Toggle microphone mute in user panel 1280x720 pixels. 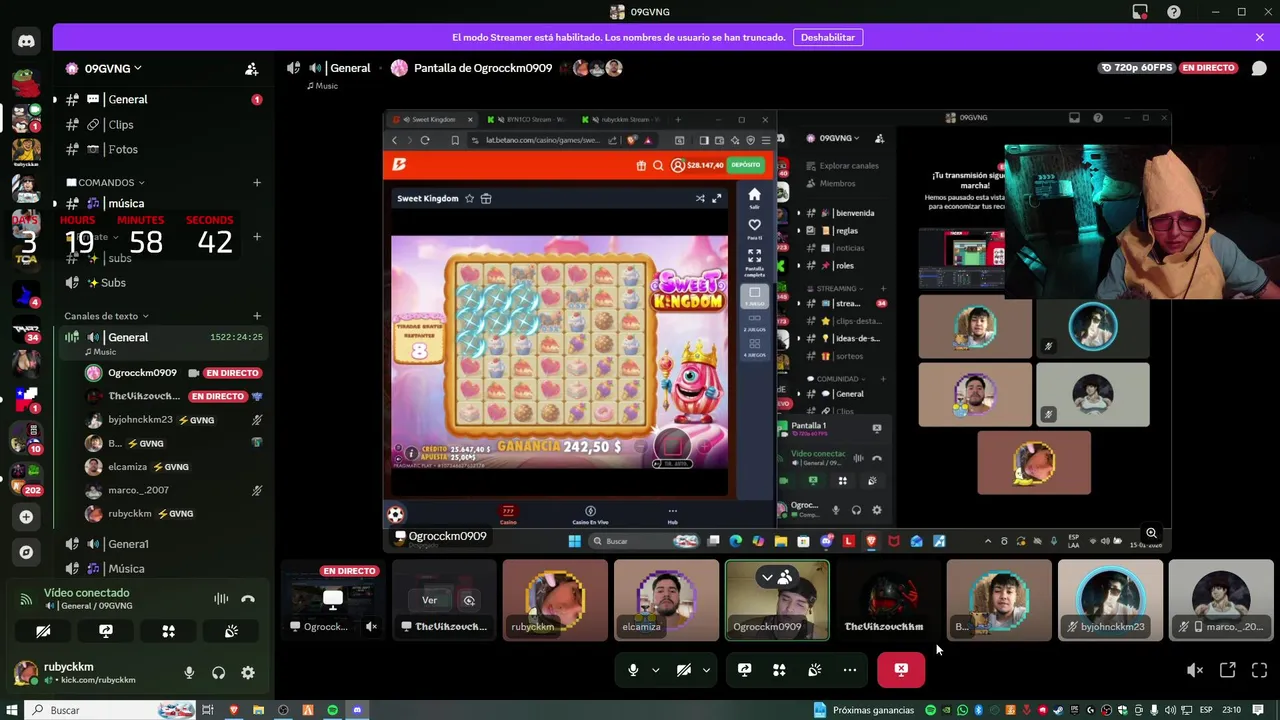pyautogui.click(x=189, y=673)
